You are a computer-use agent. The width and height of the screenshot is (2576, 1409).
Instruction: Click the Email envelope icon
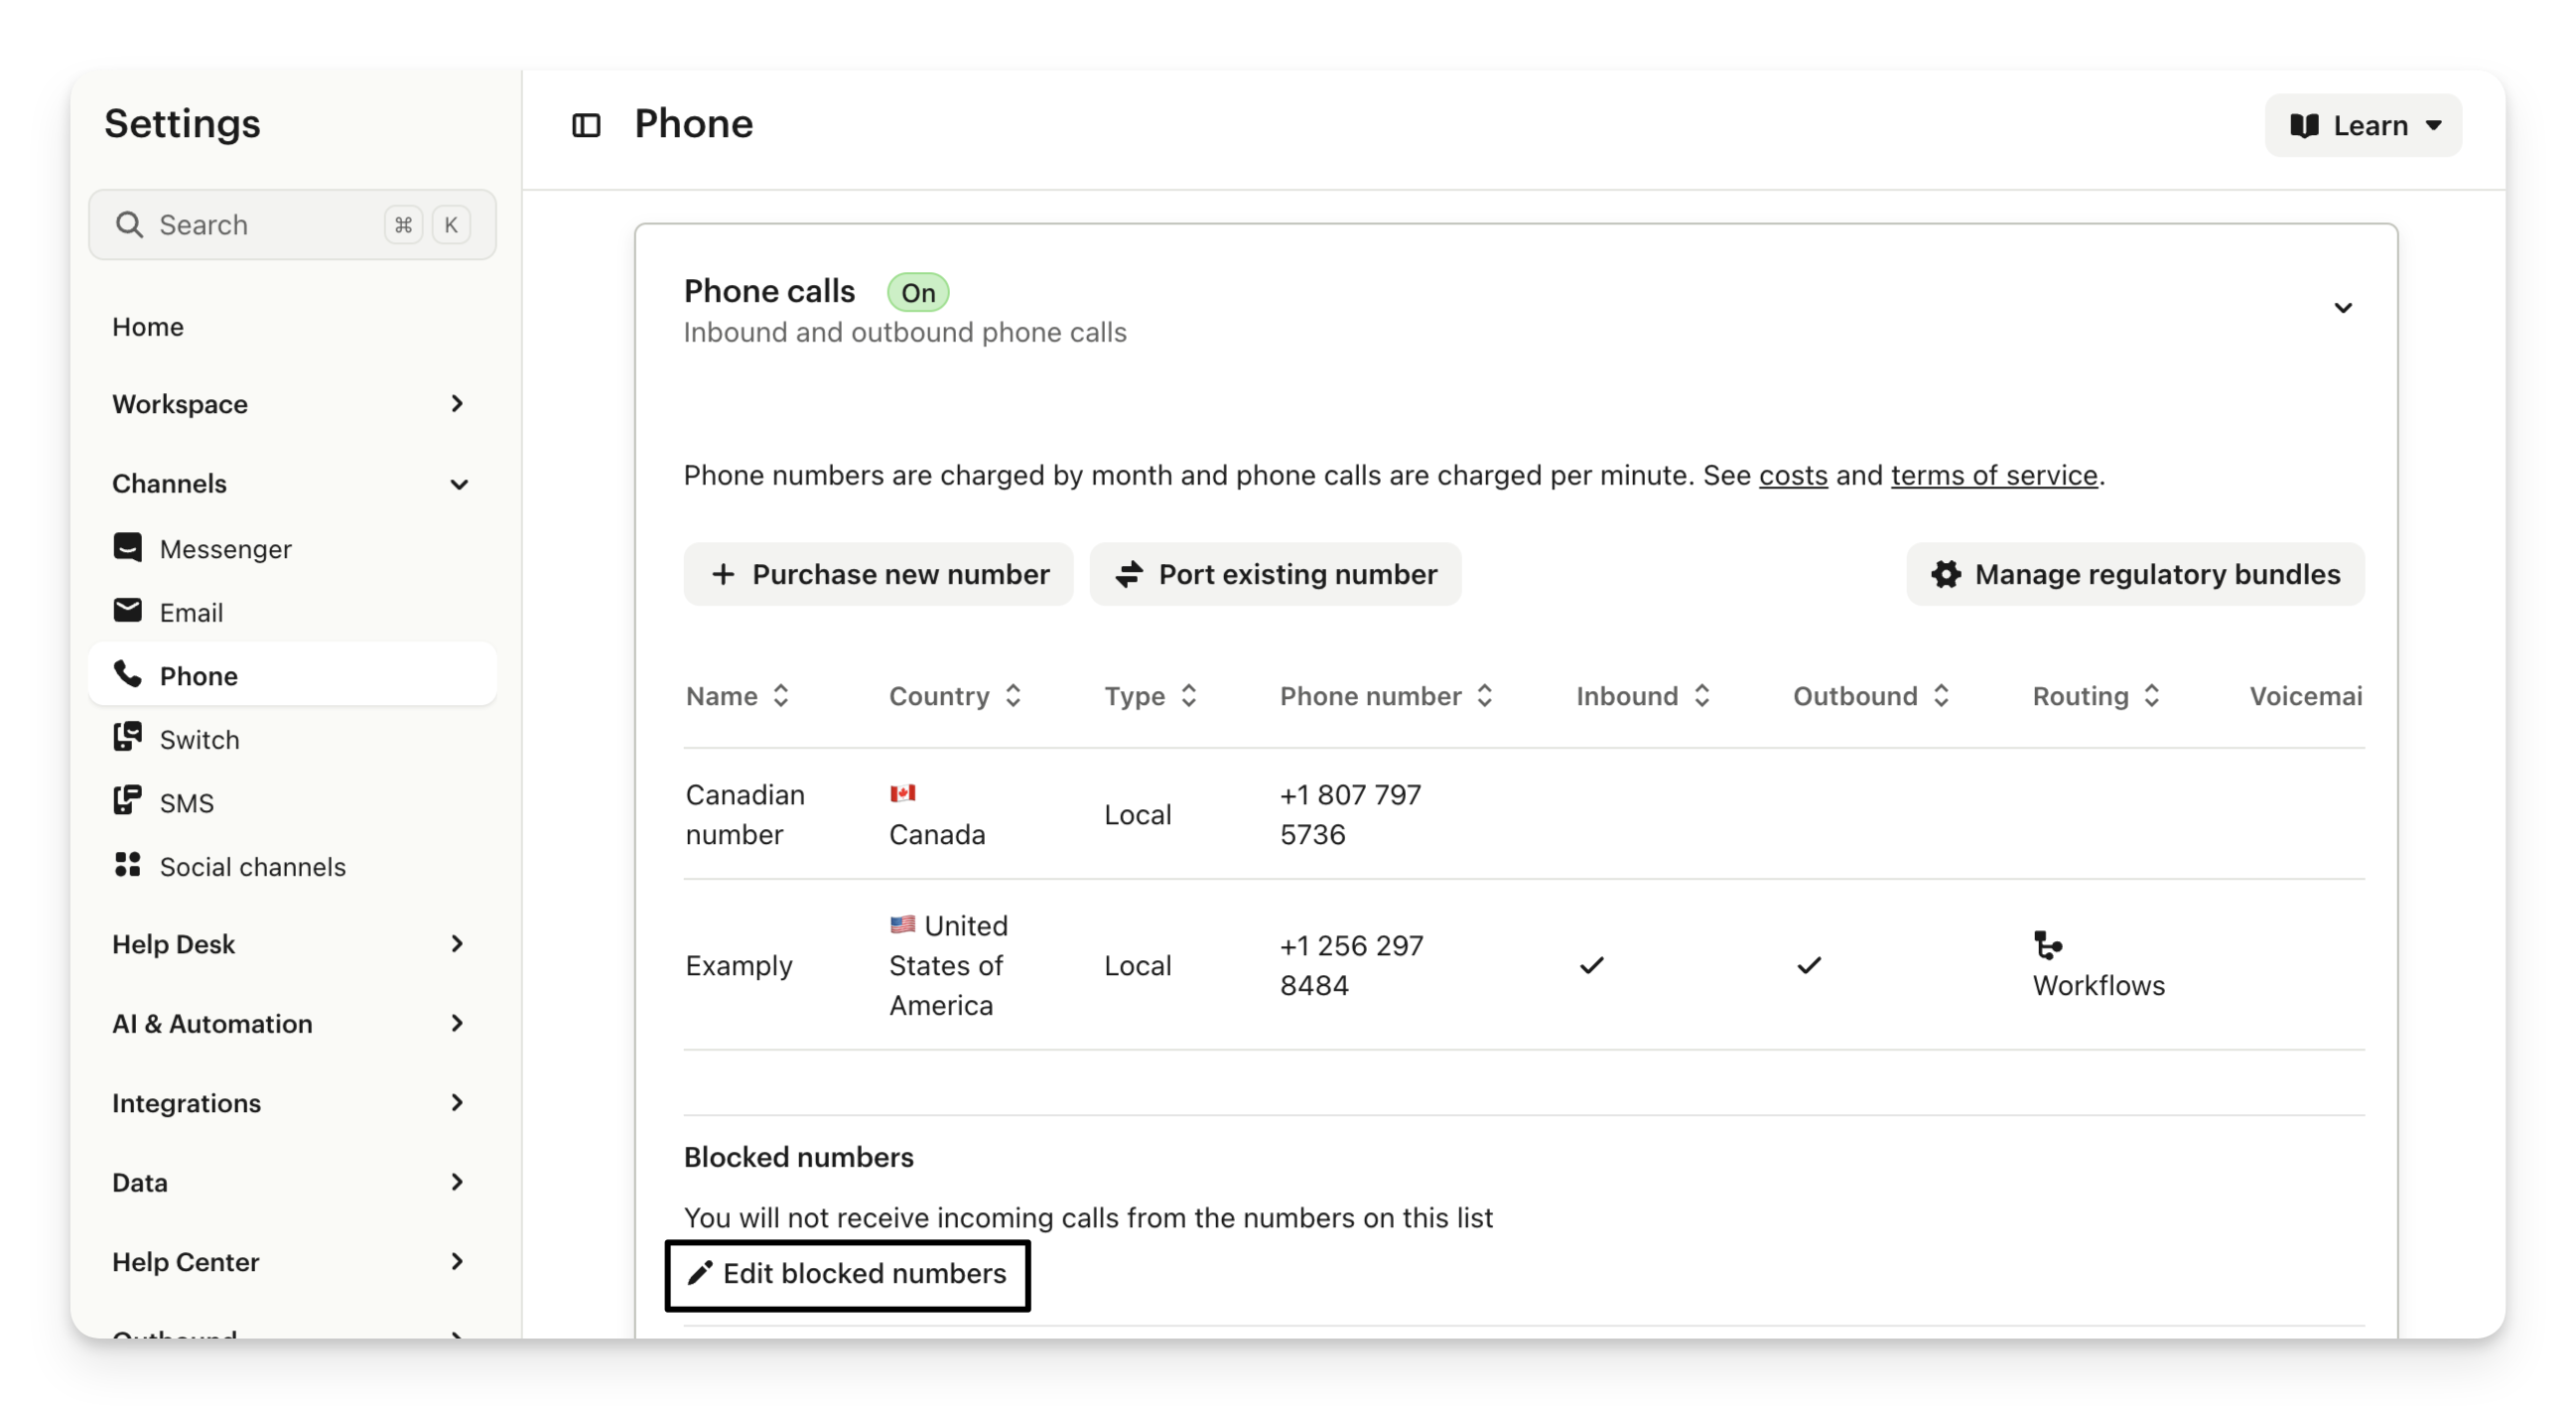point(128,610)
